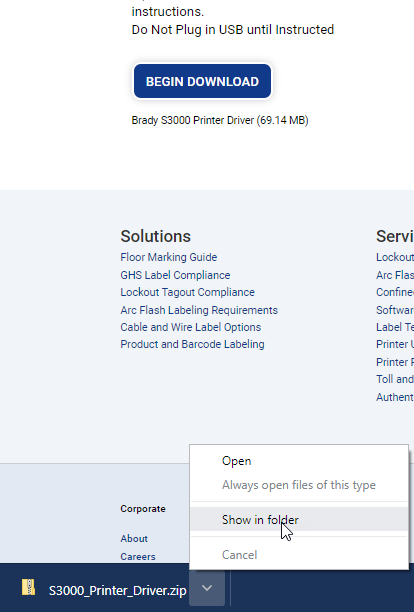Click the Toll and link under Services
Image resolution: width=414 pixels, height=612 pixels.
[395, 379]
